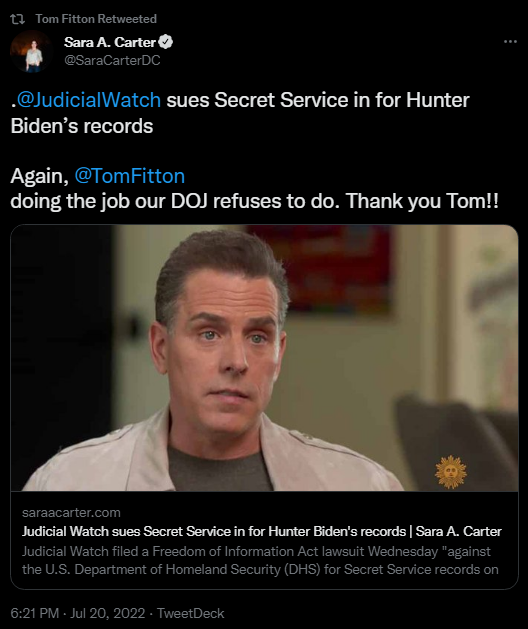Click the Sara A. Carter display name
Screen dimensions: 528x629
pyautogui.click(x=110, y=42)
